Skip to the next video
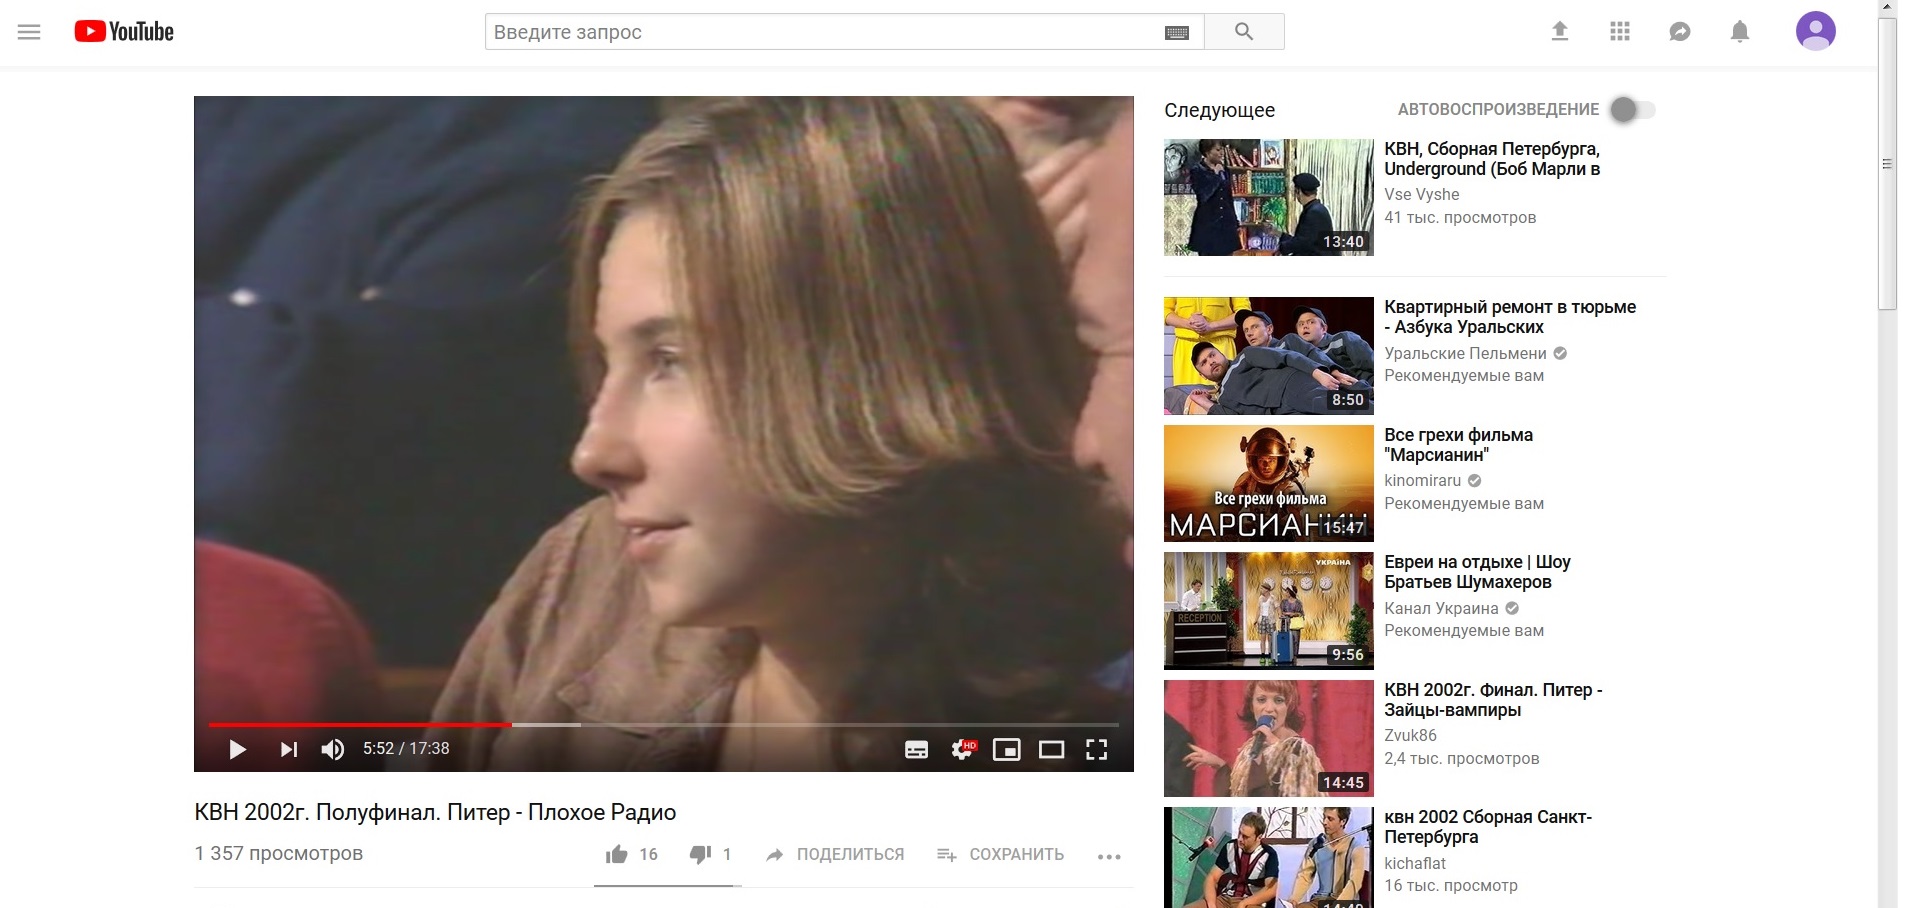 coord(289,749)
